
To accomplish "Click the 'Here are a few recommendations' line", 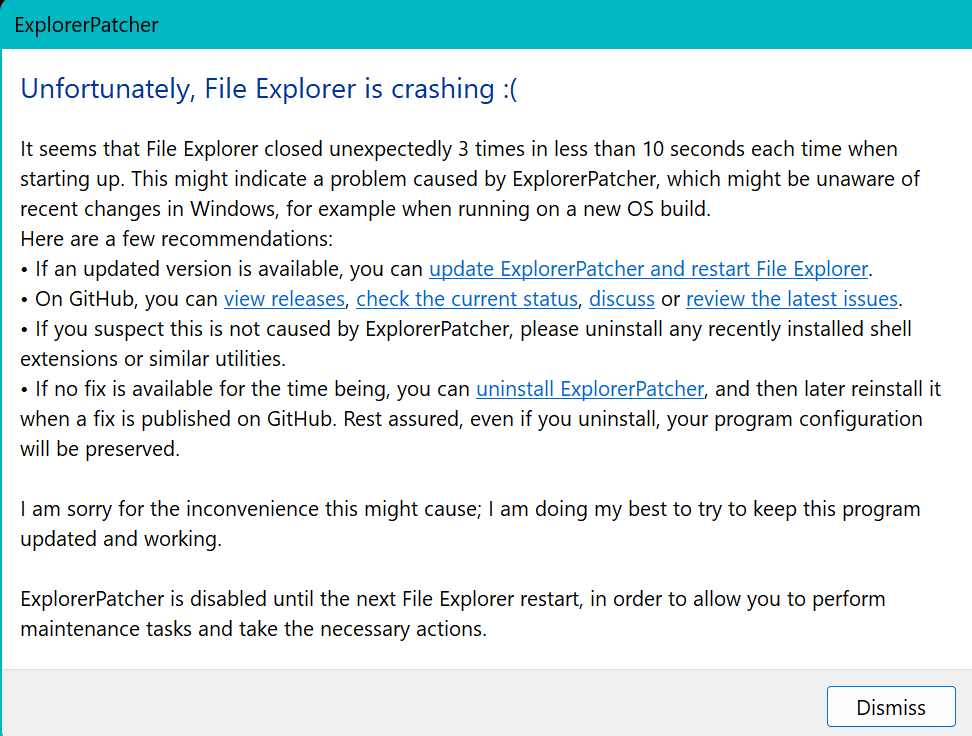I will [177, 239].
